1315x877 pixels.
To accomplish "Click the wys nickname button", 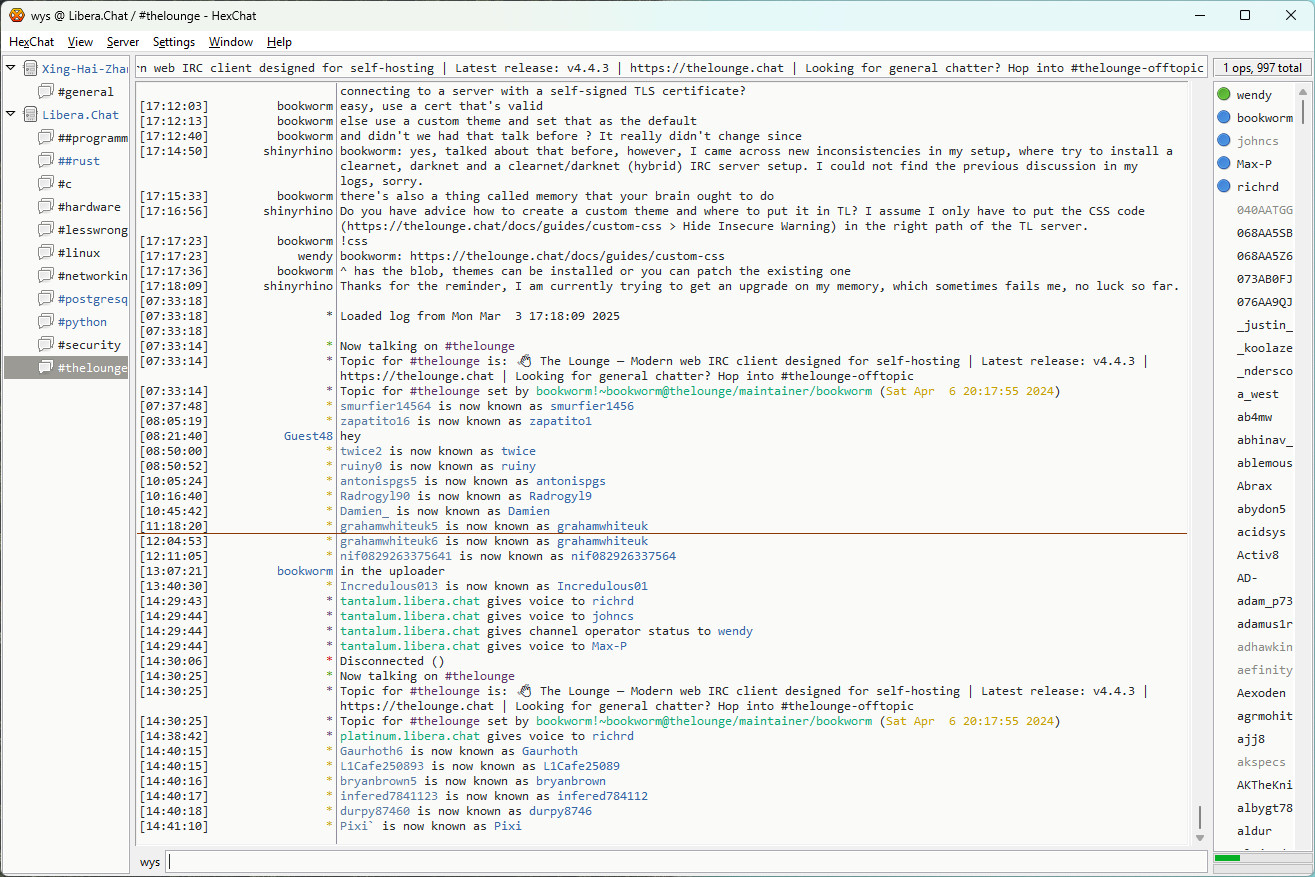I will click(x=150, y=861).
